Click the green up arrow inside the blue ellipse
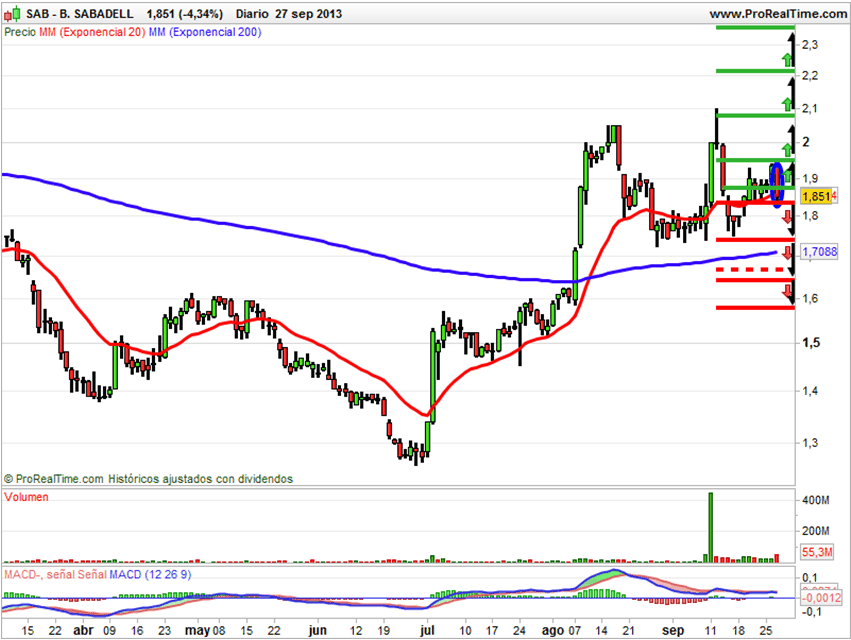This screenshot has width=851, height=640. pyautogui.click(x=787, y=177)
